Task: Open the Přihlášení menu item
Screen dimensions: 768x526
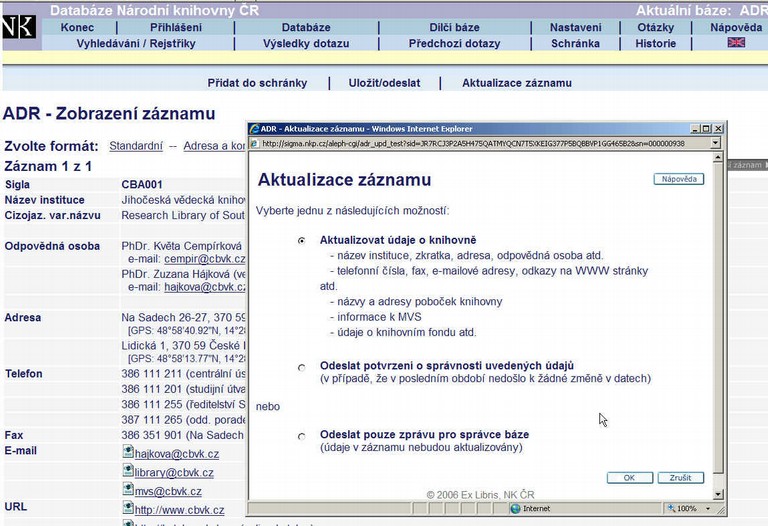Action: tap(176, 27)
